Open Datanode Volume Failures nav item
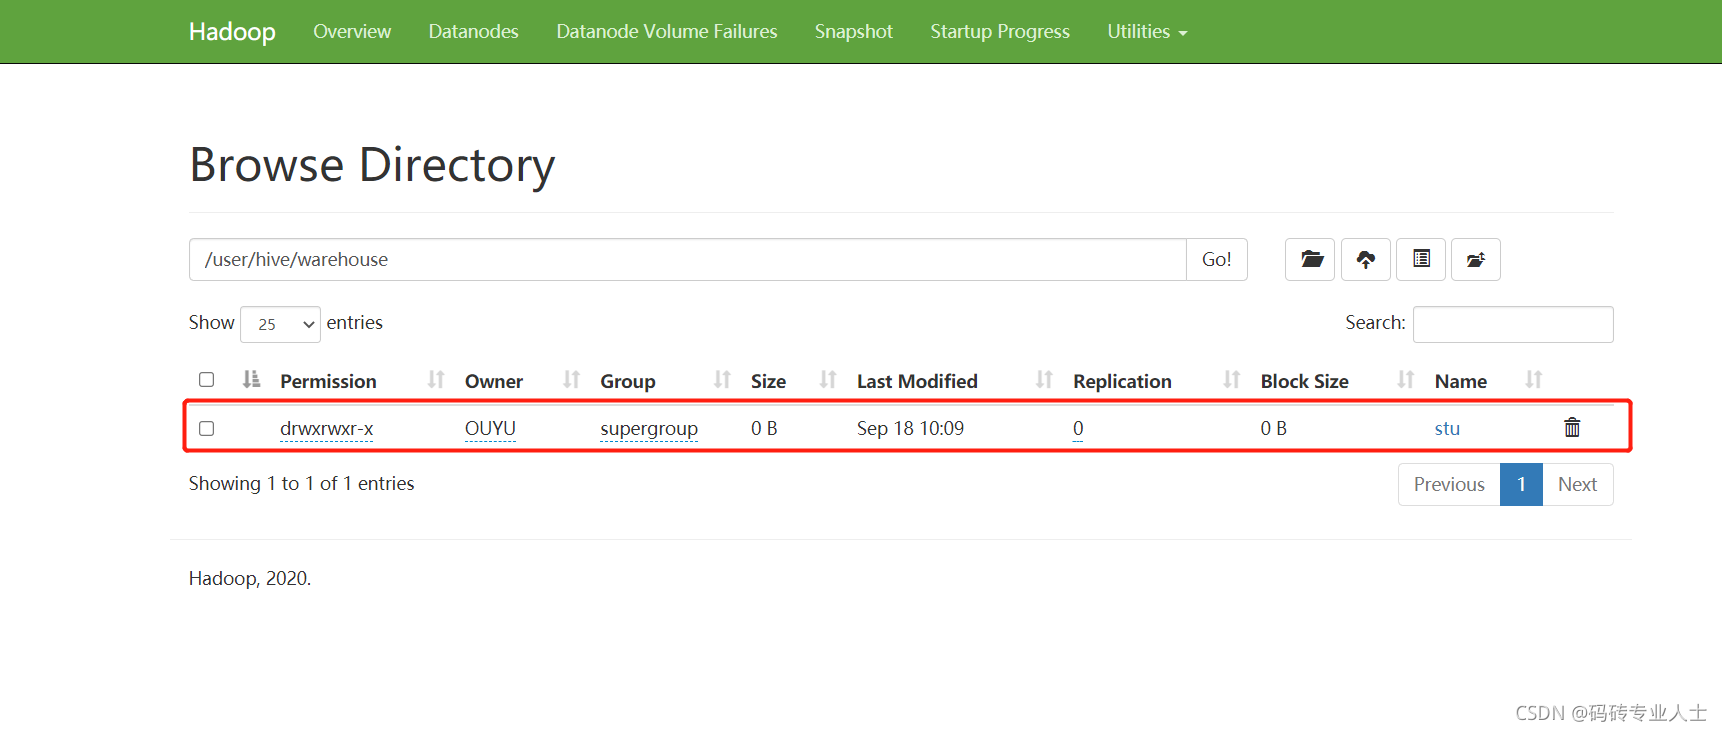Viewport: 1722px width, 731px height. [667, 32]
